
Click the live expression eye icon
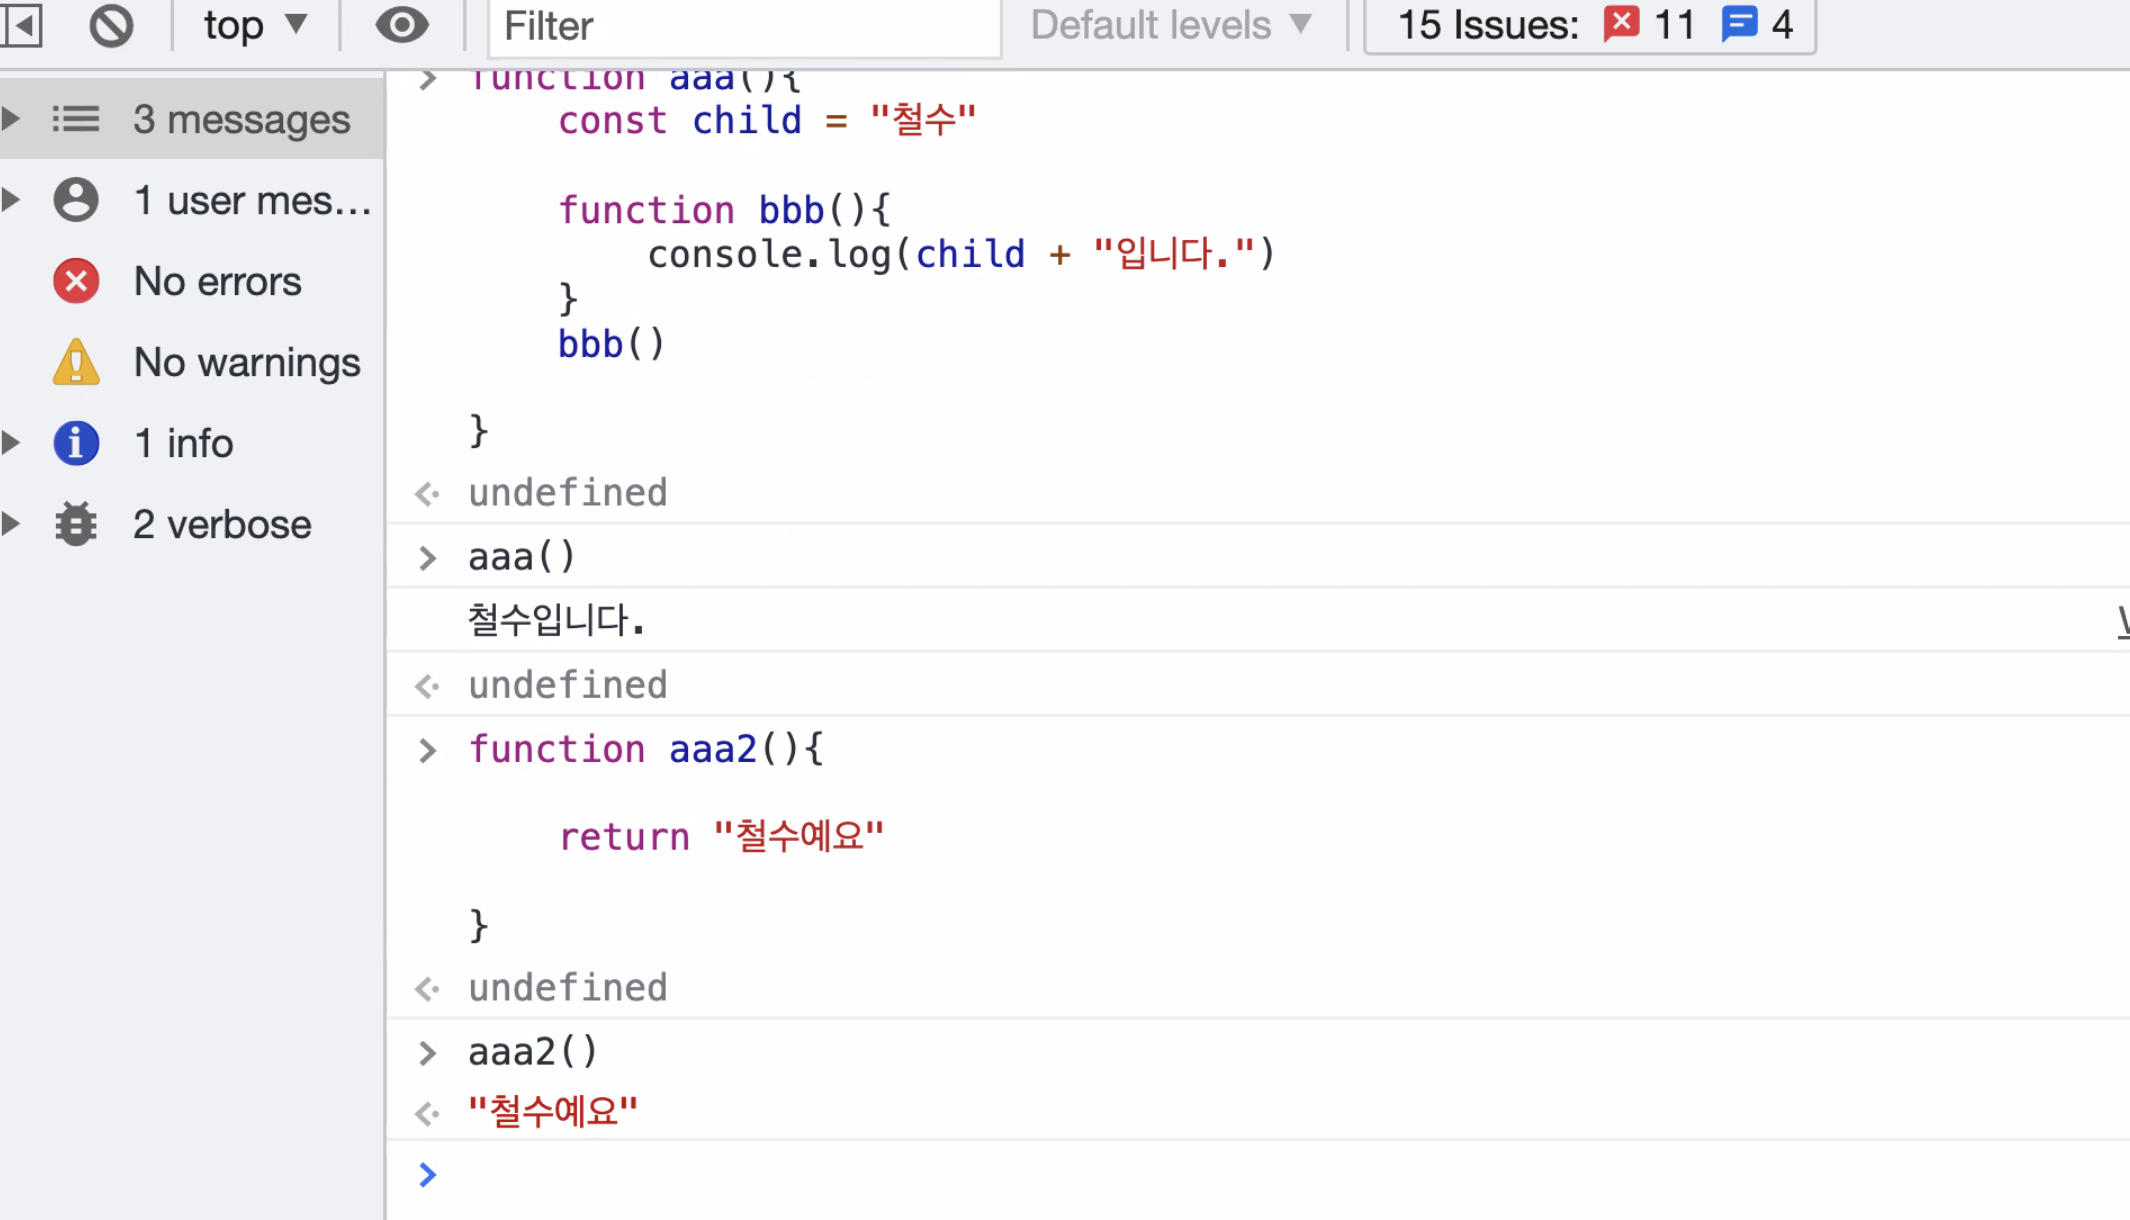point(402,26)
